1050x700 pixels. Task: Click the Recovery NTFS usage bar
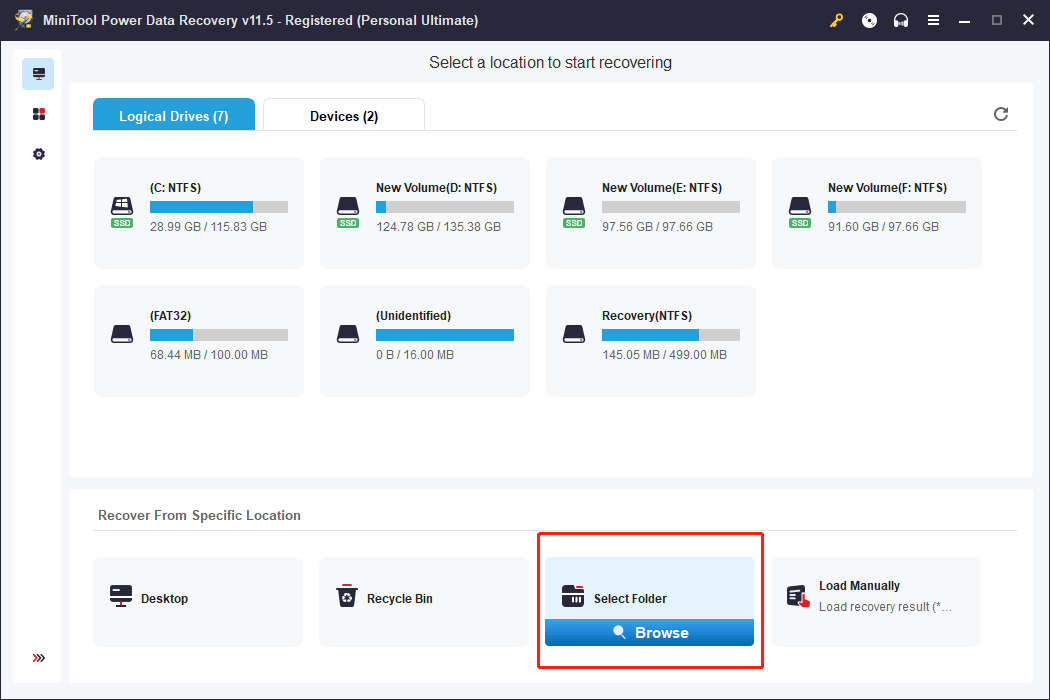point(671,335)
